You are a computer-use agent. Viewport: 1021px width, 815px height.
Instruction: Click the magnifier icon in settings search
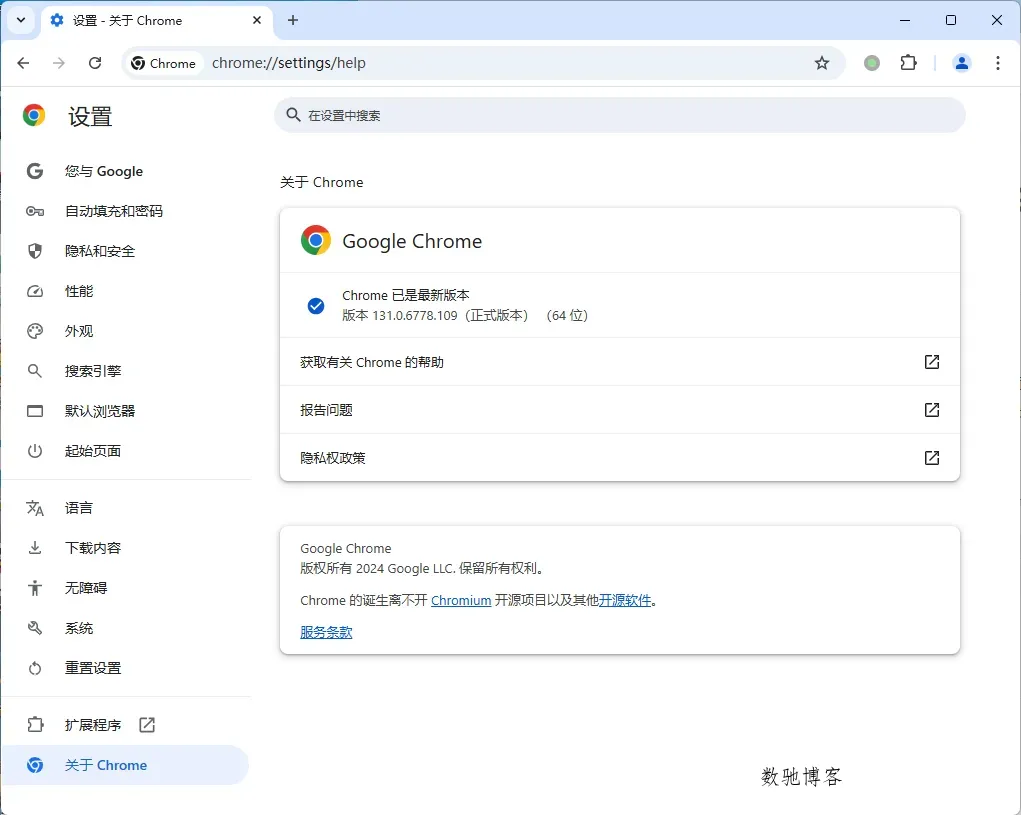[294, 115]
